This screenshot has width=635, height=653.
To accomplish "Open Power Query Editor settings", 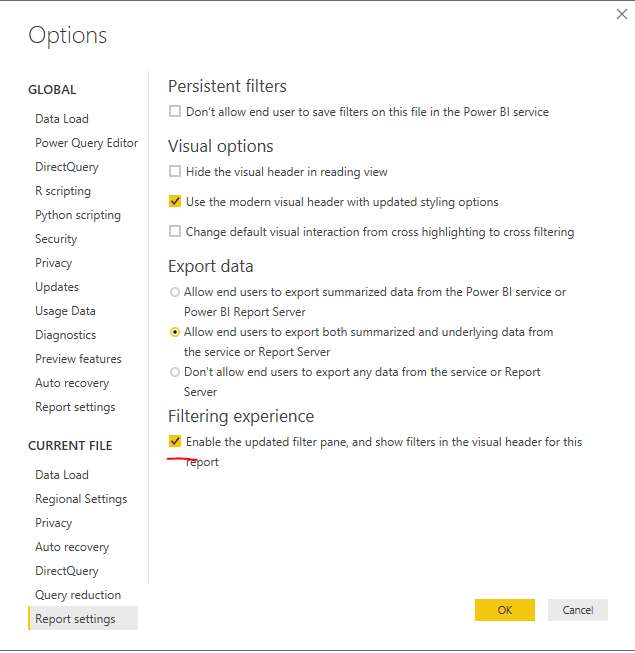I will 86,143.
